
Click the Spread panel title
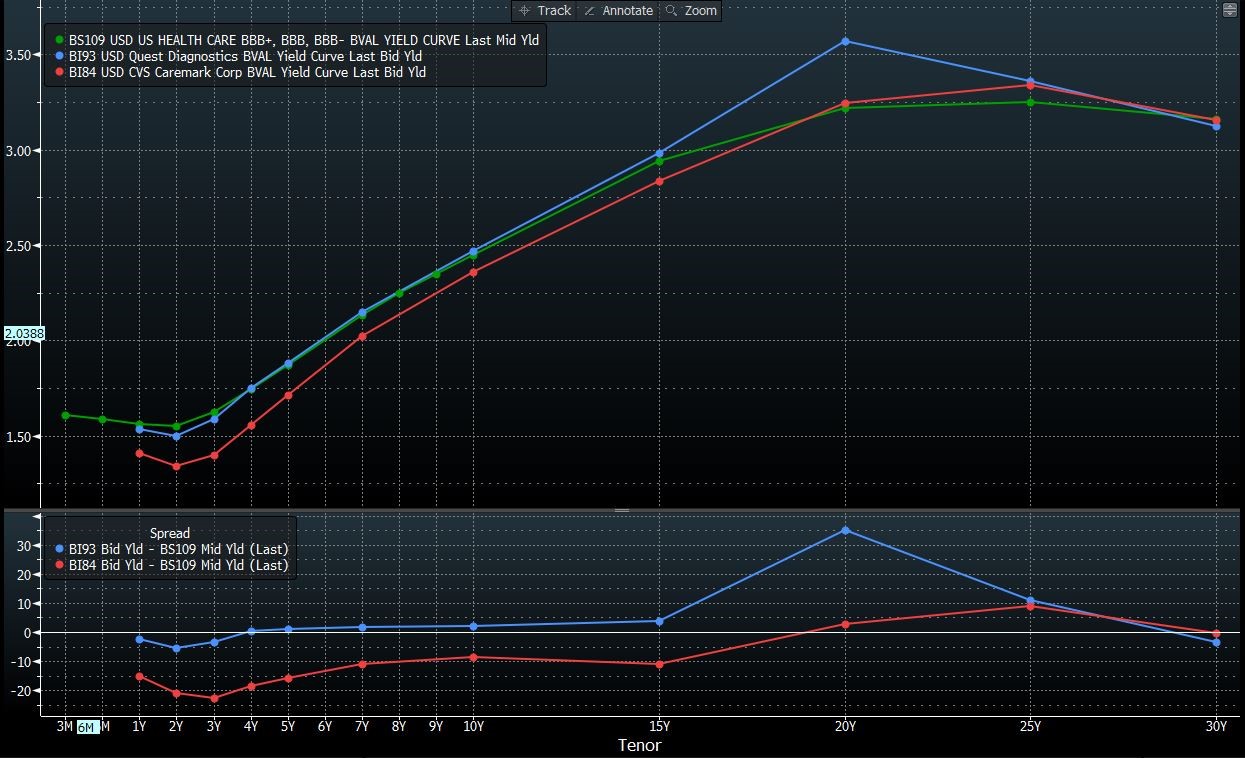(x=169, y=533)
